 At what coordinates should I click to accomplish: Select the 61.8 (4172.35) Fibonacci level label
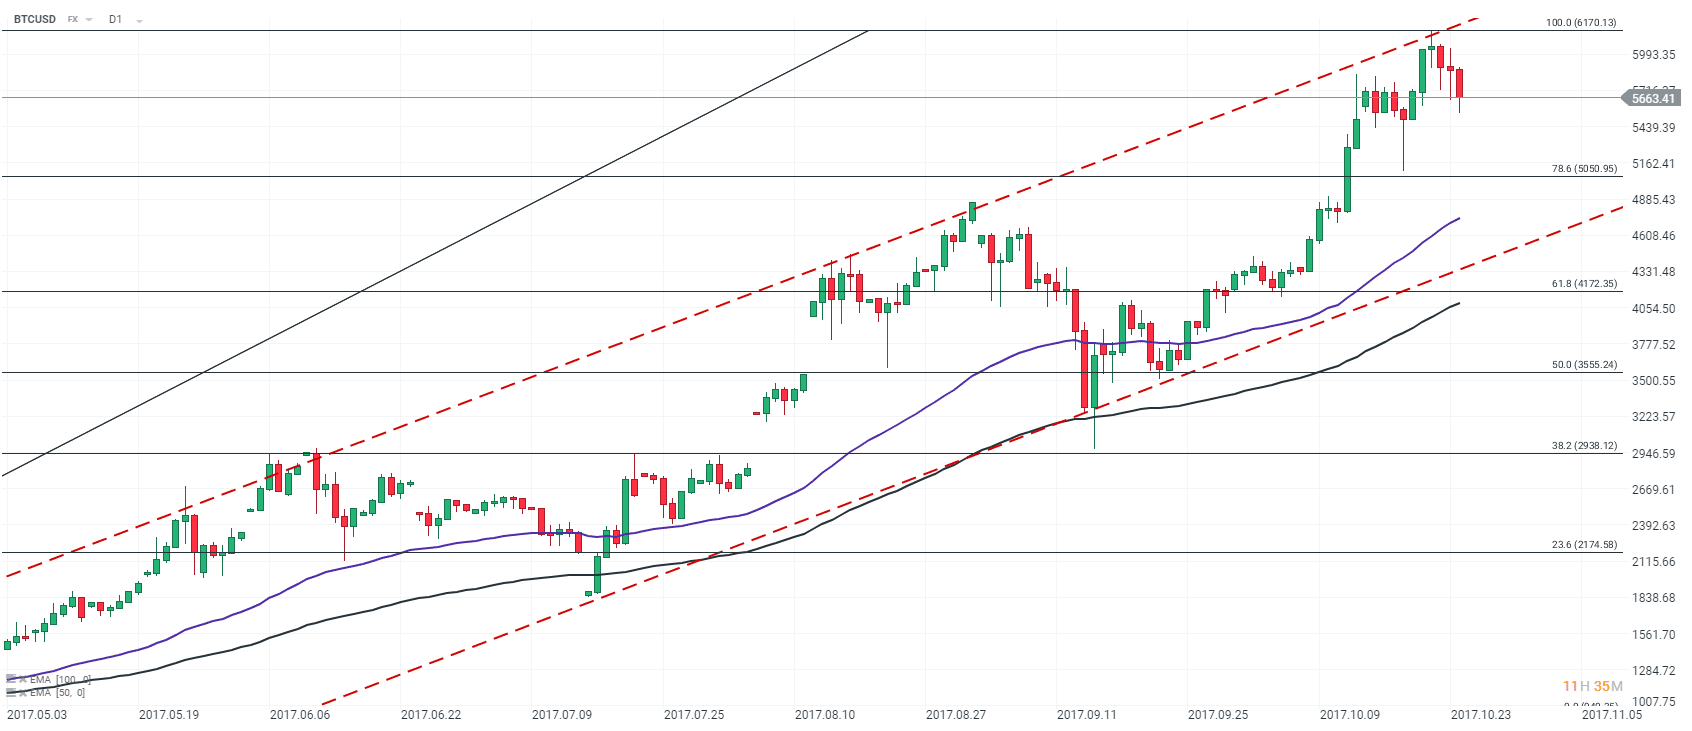[x=1584, y=284]
